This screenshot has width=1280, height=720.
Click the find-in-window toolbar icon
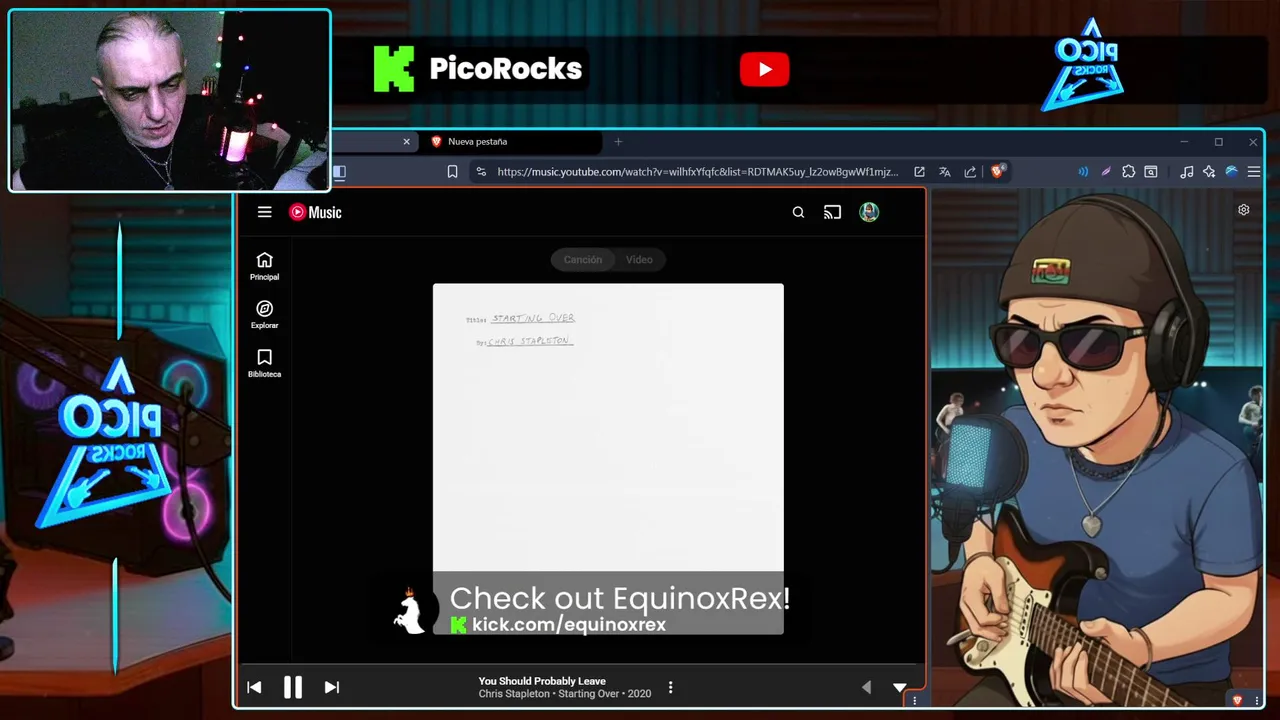click(x=1151, y=172)
